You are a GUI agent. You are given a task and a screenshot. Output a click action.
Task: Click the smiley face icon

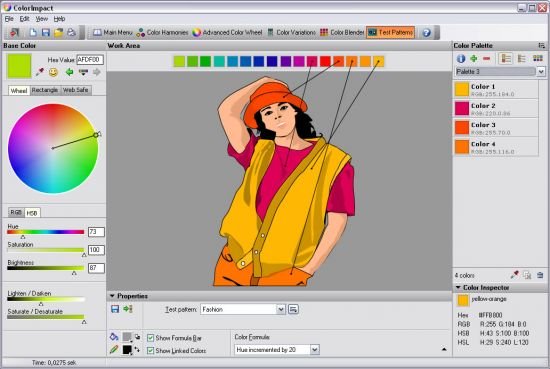53,72
